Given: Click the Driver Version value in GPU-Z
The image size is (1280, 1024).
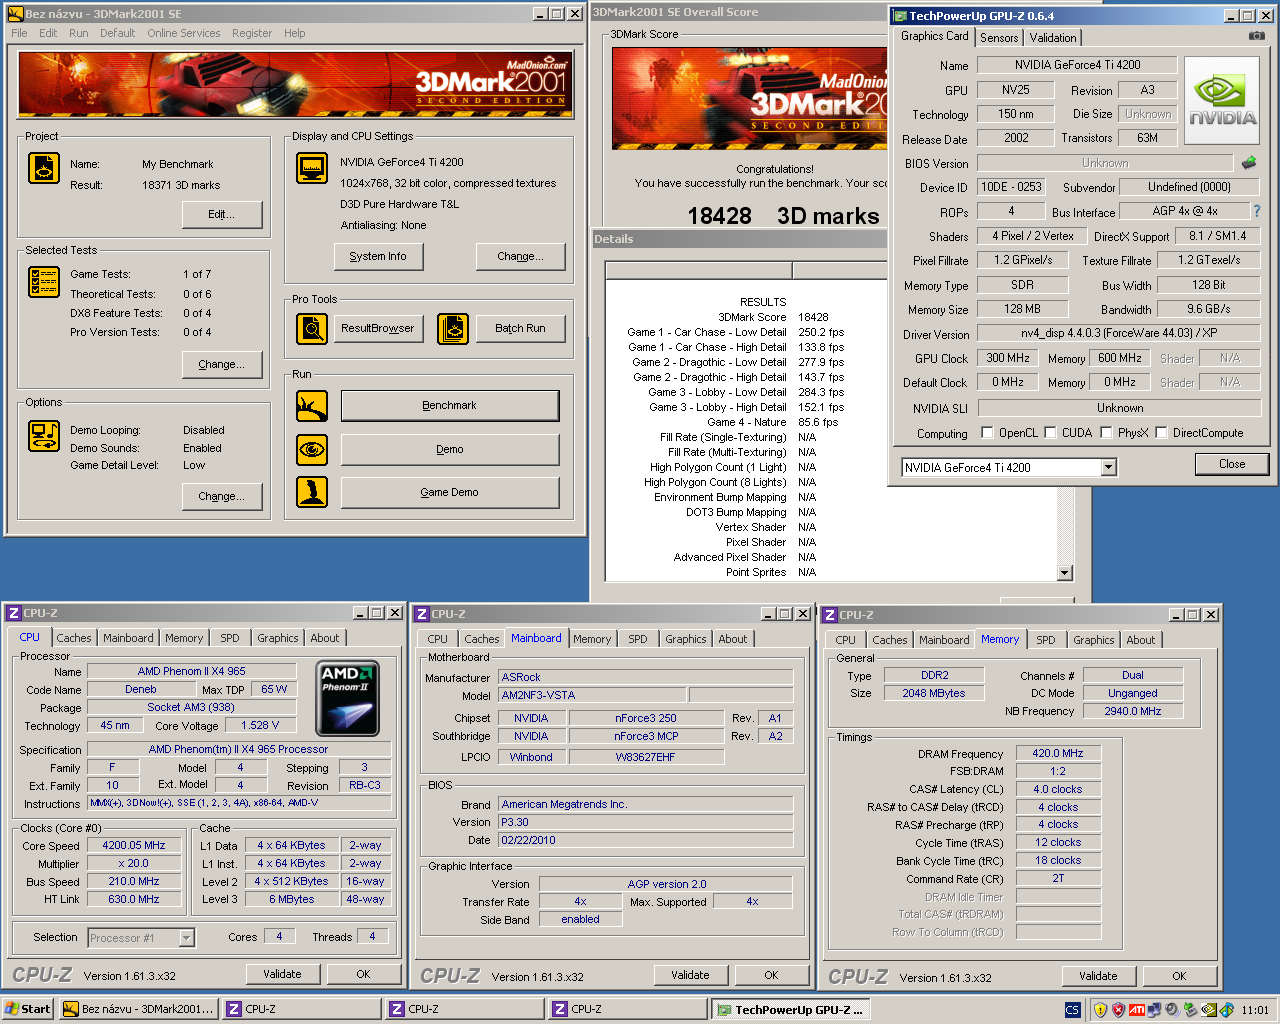Looking at the screenshot, I should 1118,333.
